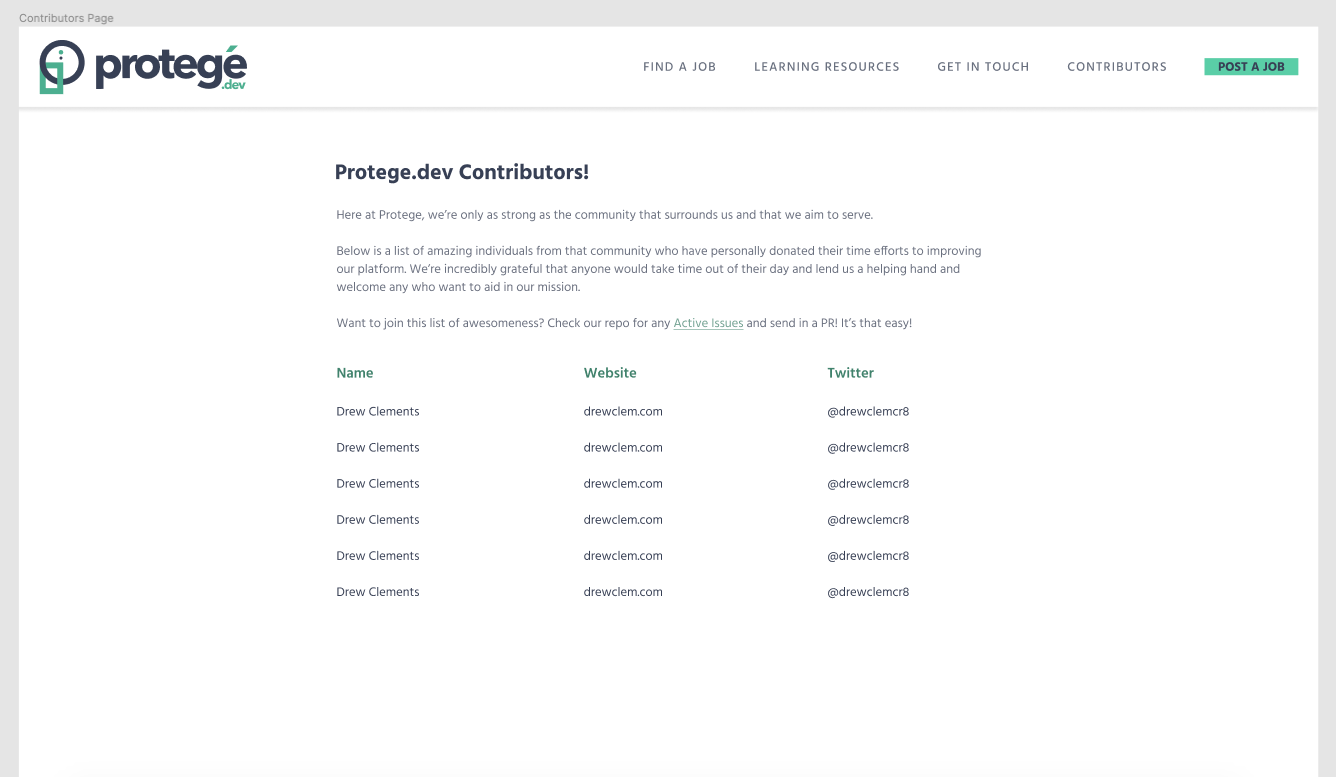Click the protegé wordmark in the header

click(168, 65)
